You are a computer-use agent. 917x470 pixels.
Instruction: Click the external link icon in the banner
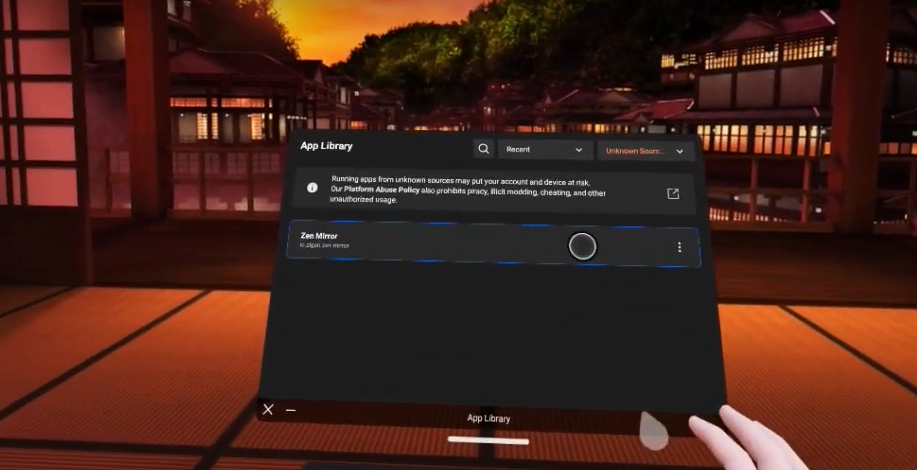pyautogui.click(x=673, y=194)
